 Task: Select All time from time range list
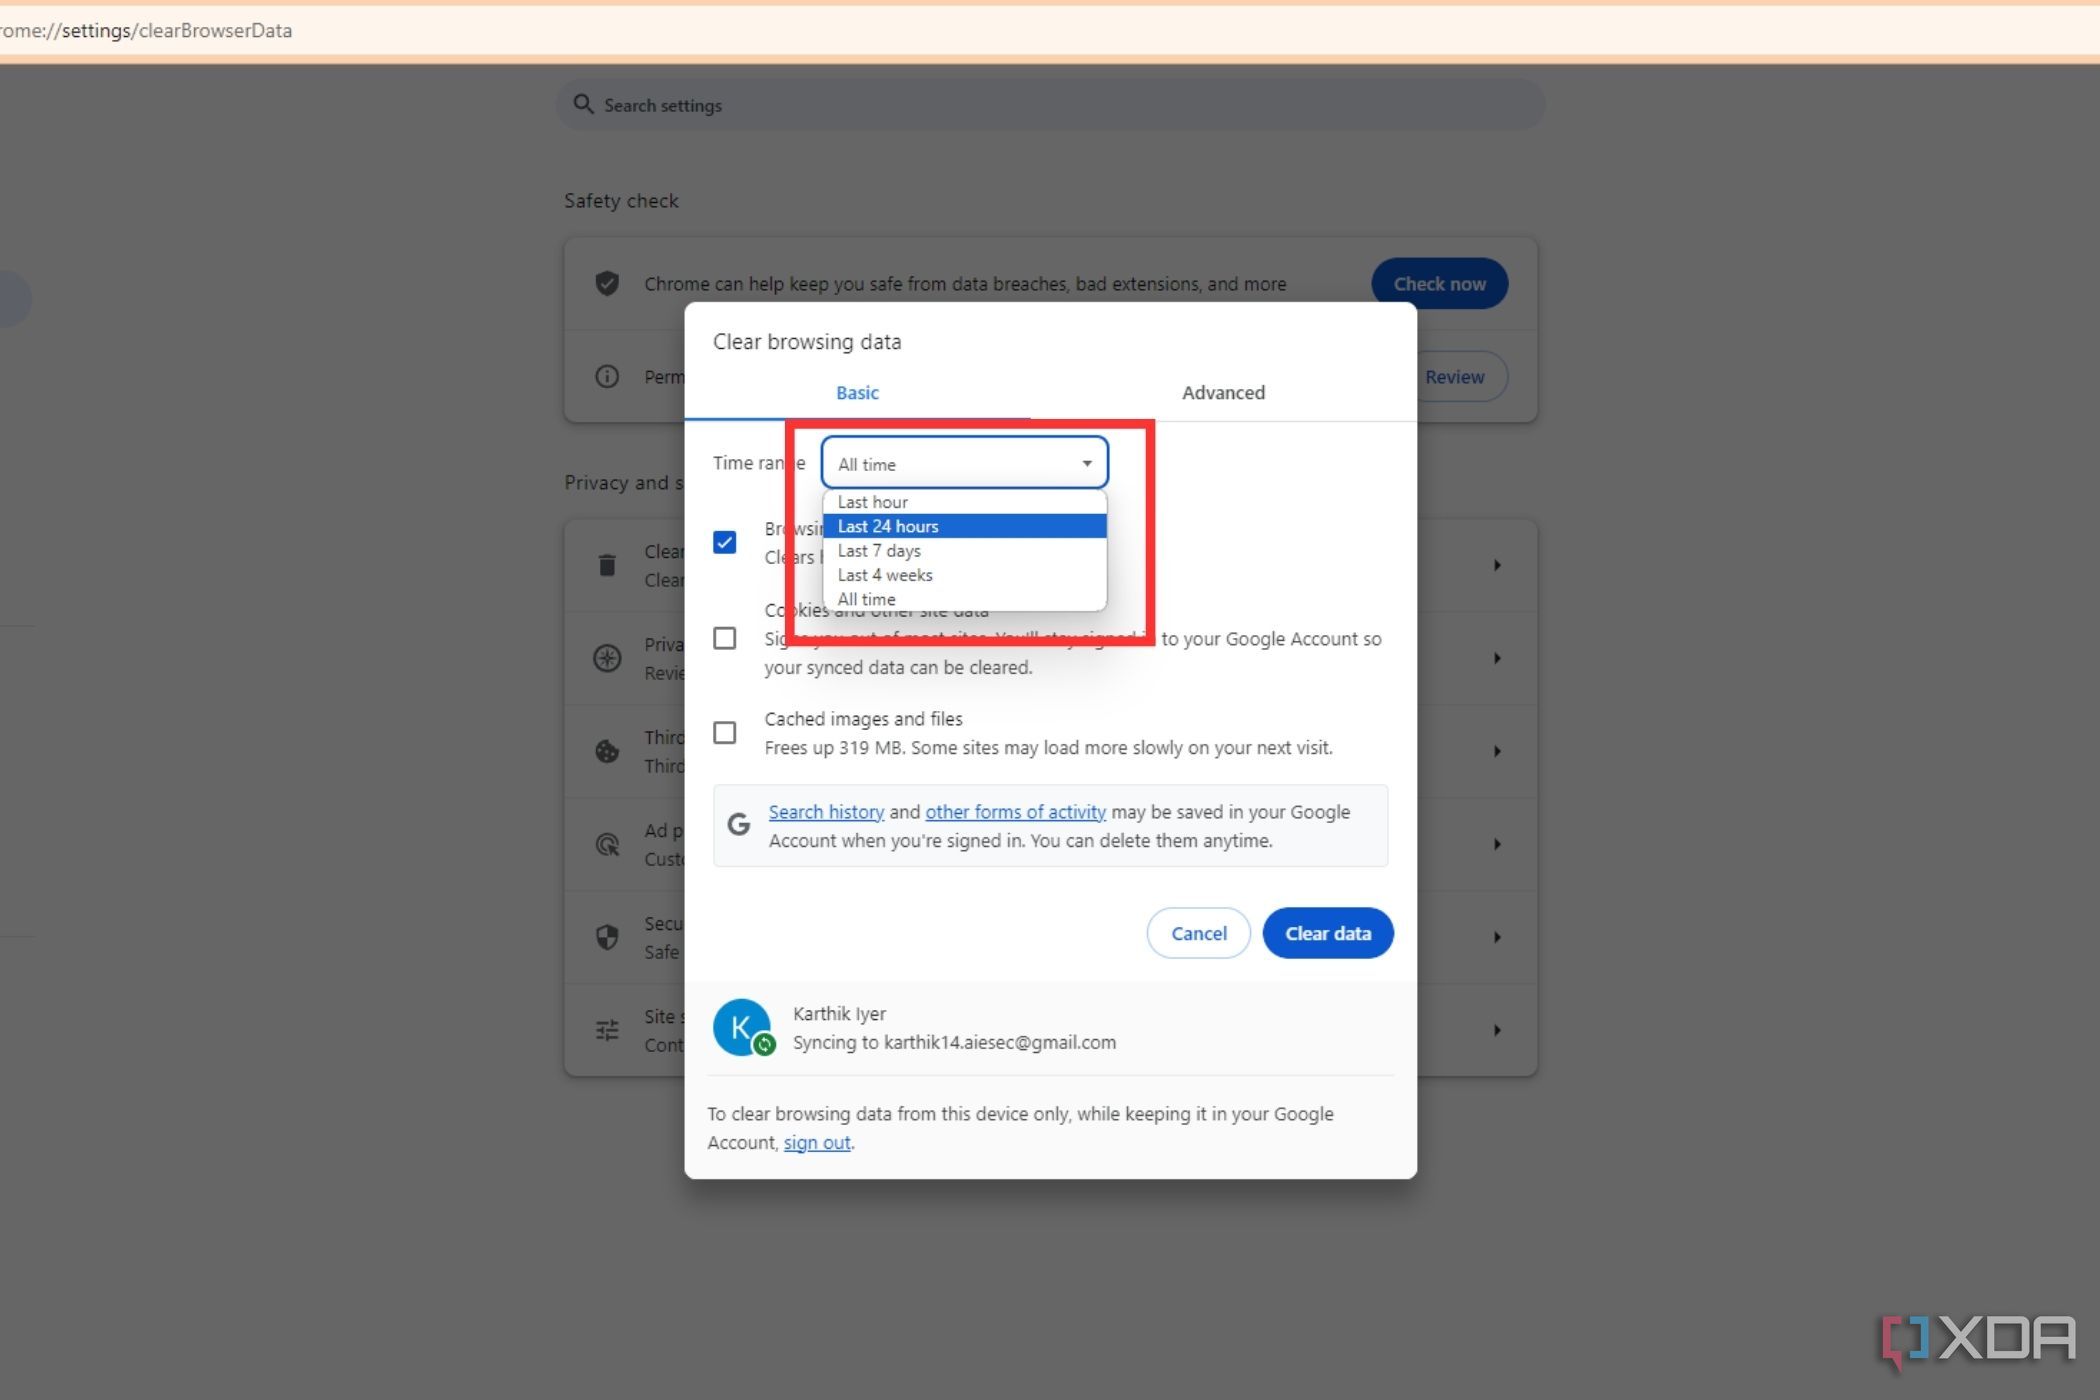coord(866,598)
